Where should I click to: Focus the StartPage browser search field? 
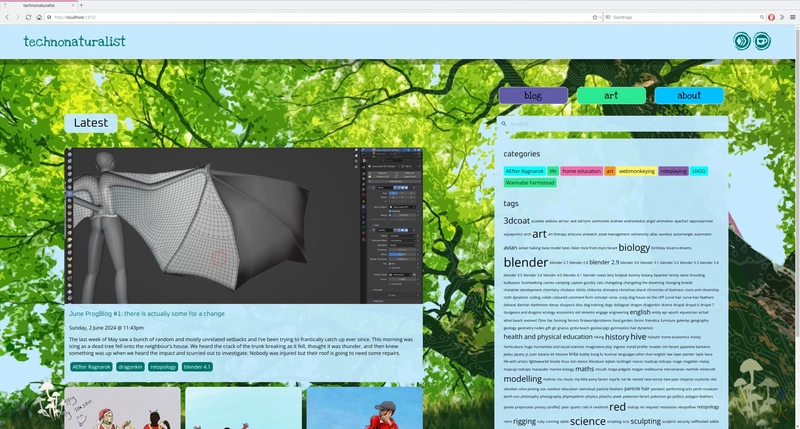685,17
